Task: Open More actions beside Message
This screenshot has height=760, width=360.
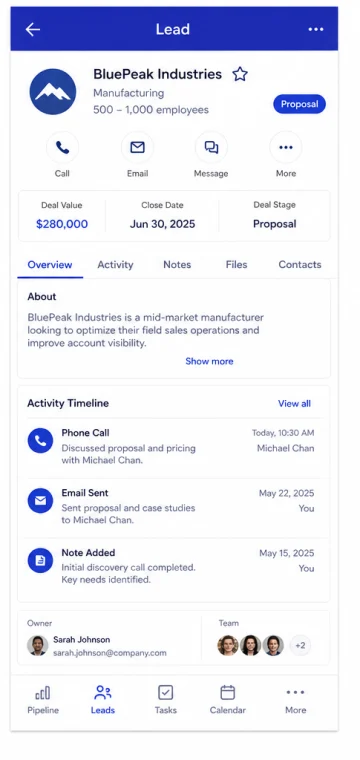Action: pyautogui.click(x=286, y=147)
